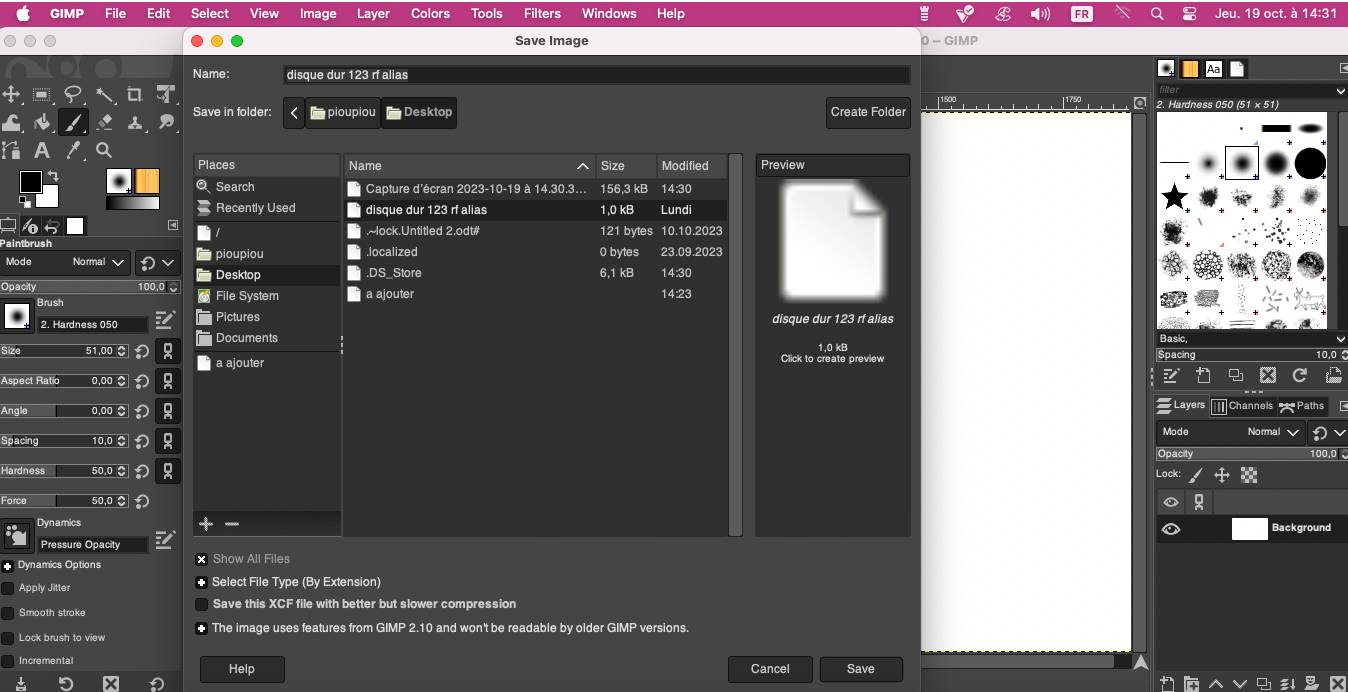Click the Help button in dialog
The width and height of the screenshot is (1348, 692).
(242, 669)
